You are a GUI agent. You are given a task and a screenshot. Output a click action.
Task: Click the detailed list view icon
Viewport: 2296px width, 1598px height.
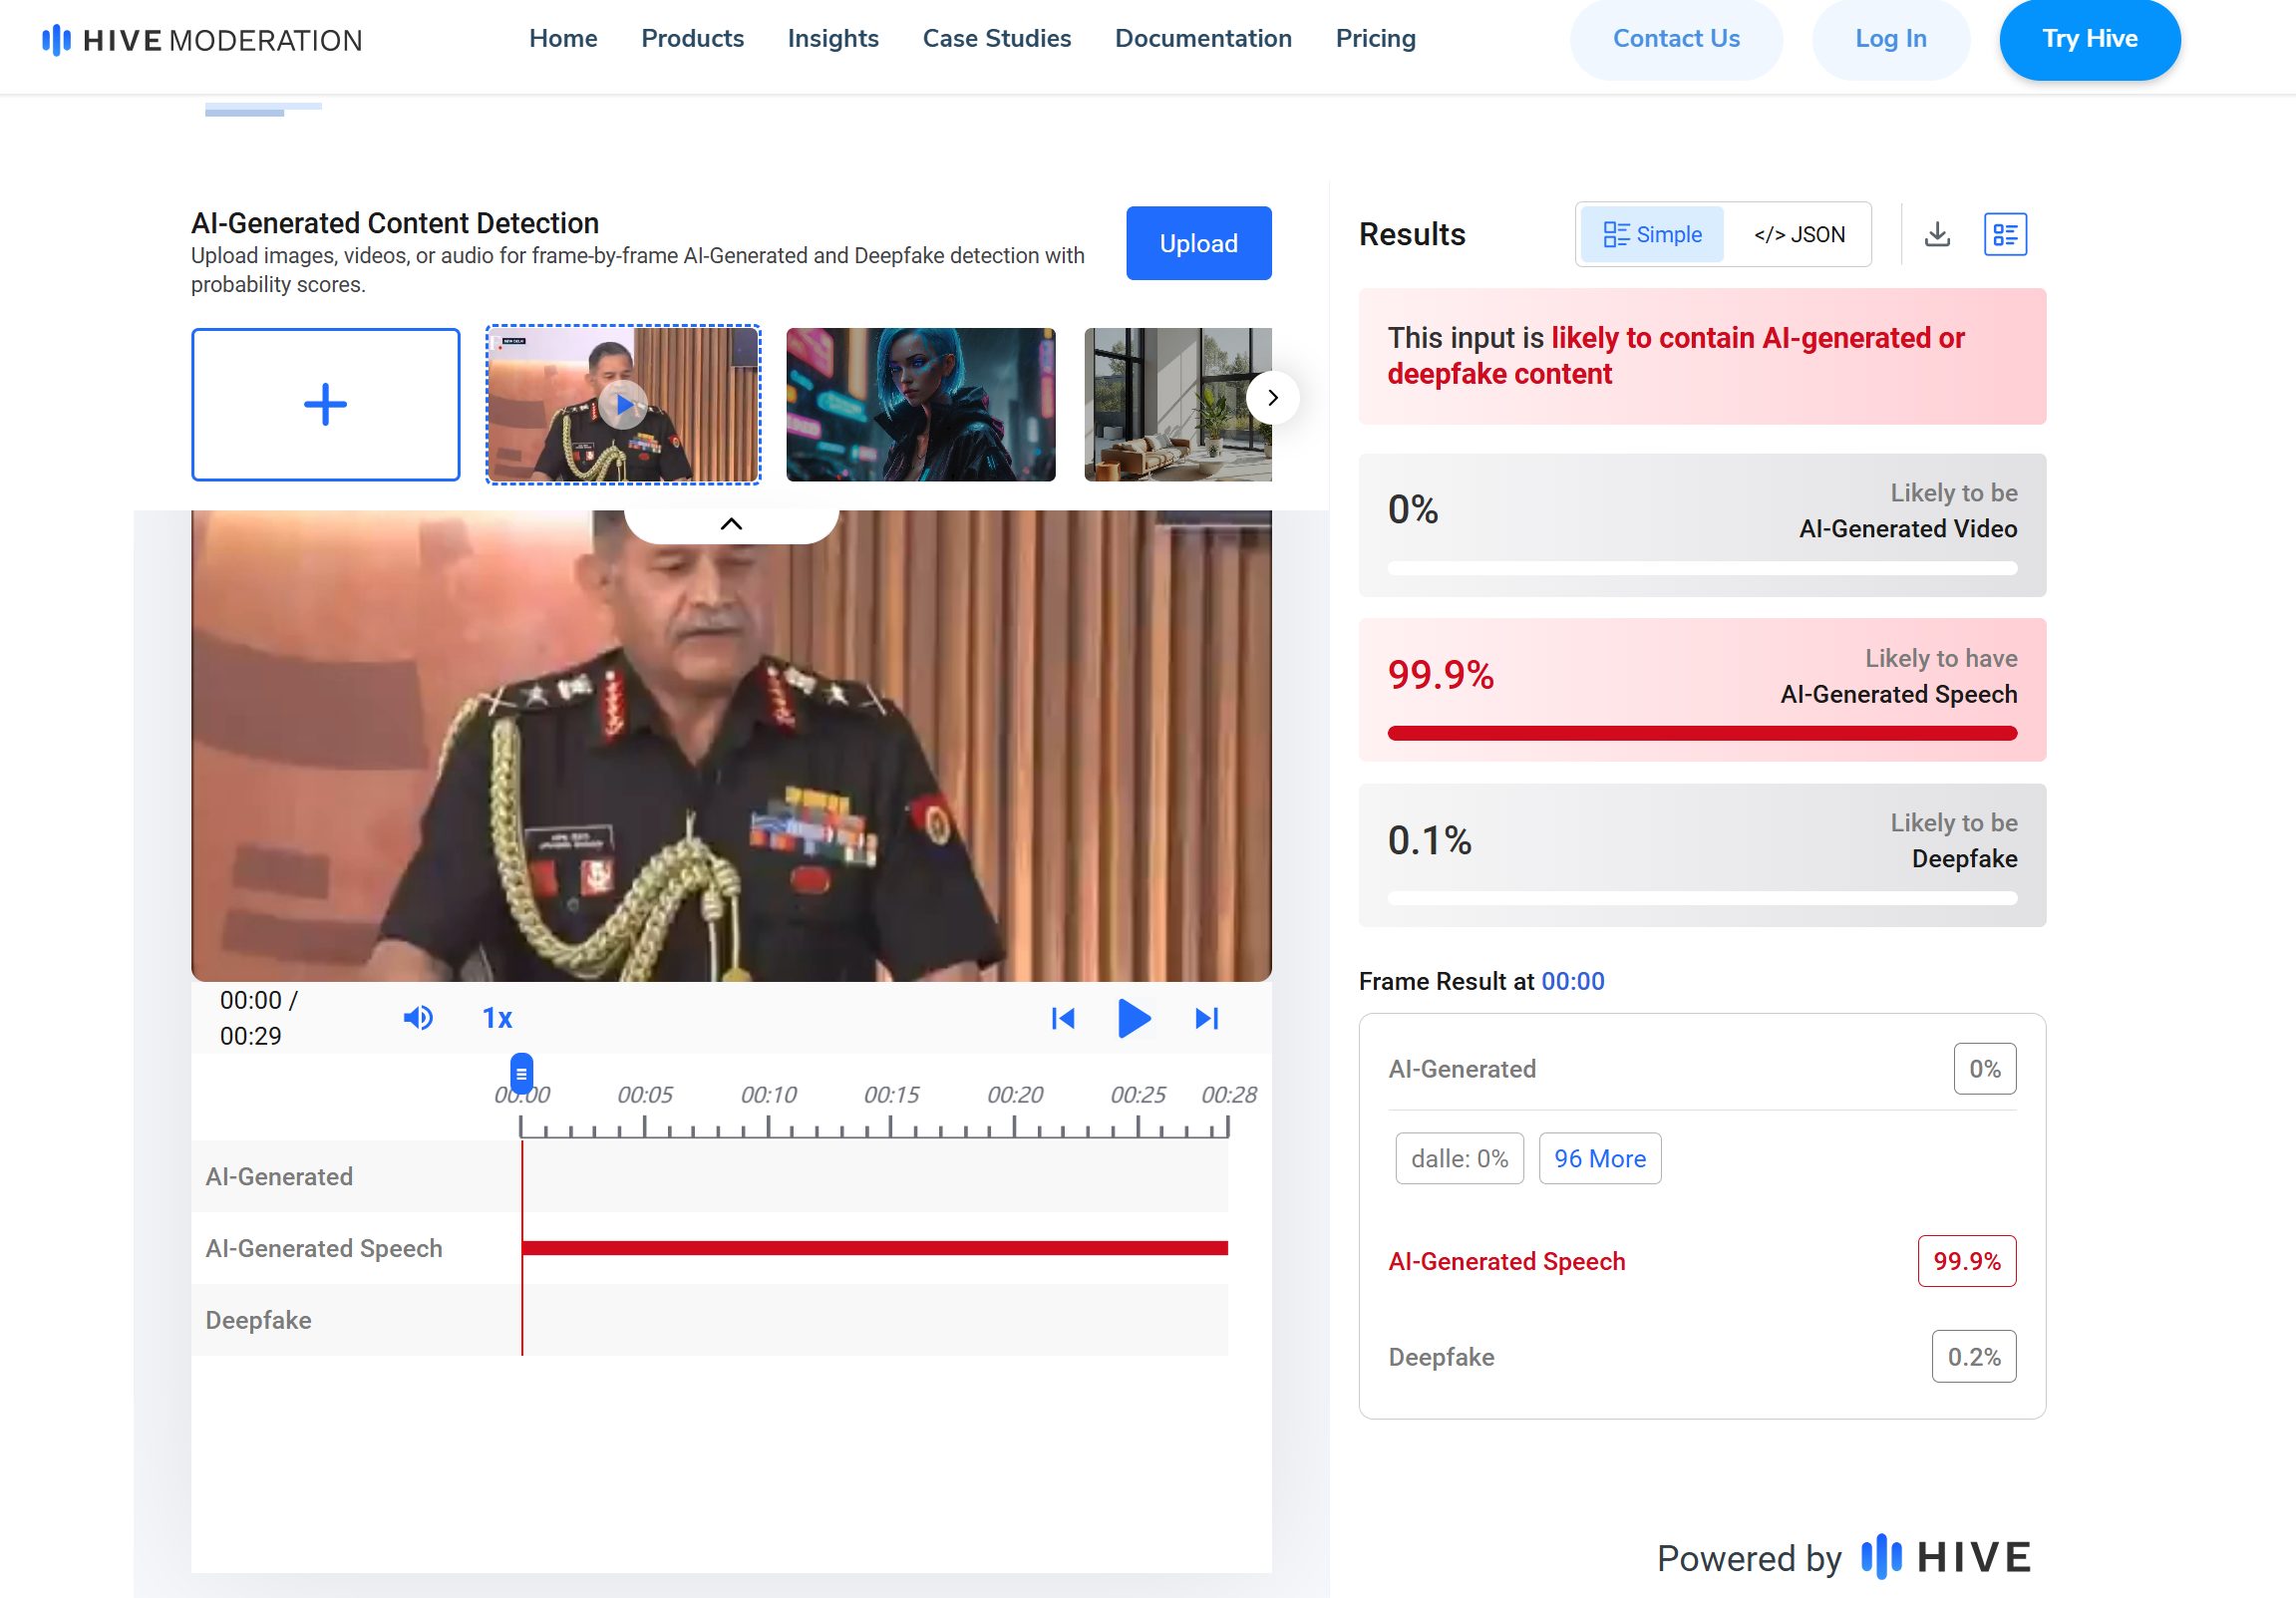coord(2004,234)
